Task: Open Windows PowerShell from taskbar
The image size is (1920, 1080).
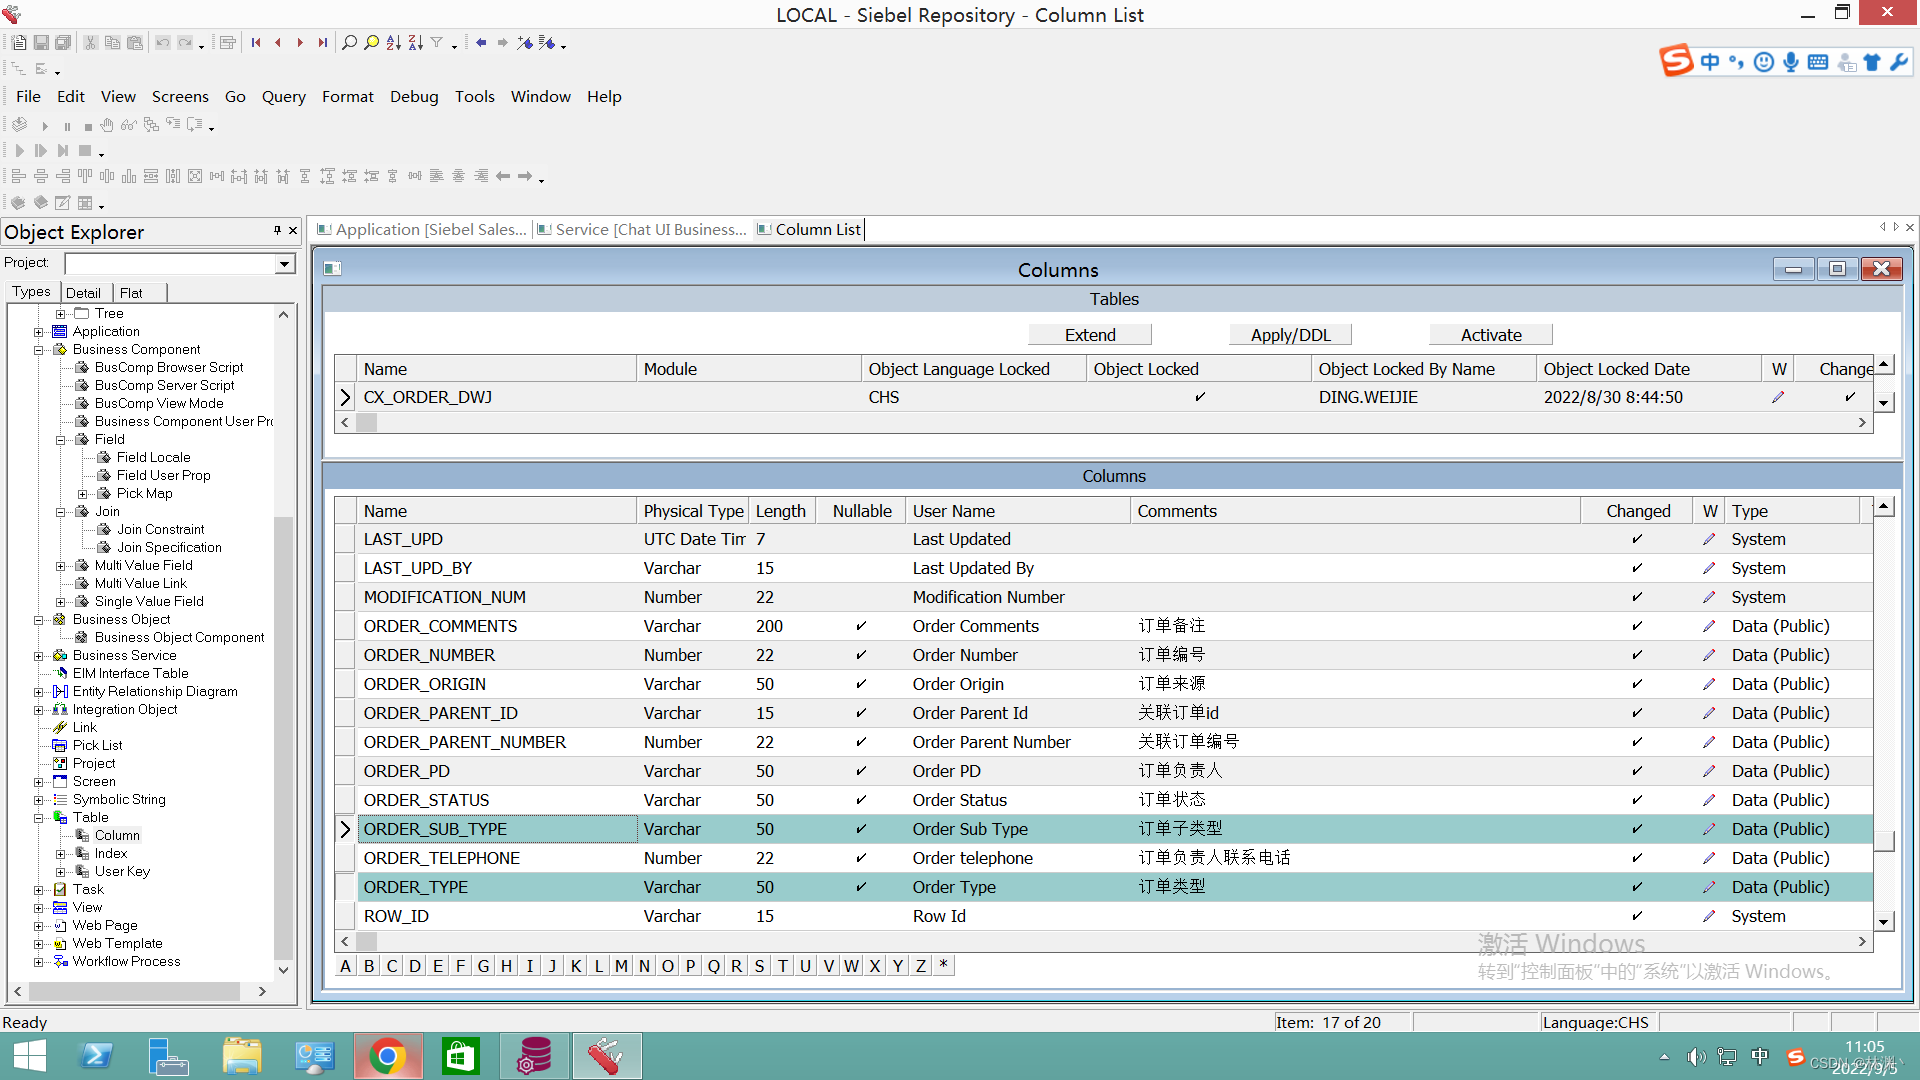Action: point(96,1056)
